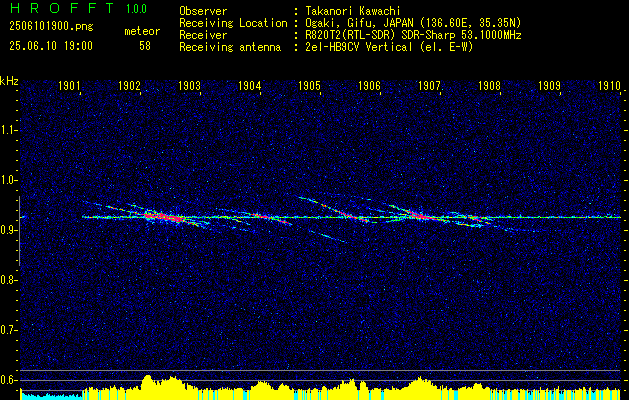The height and width of the screenshot is (400, 629).
Task: Click the Observer field label
Action: tap(203, 11)
